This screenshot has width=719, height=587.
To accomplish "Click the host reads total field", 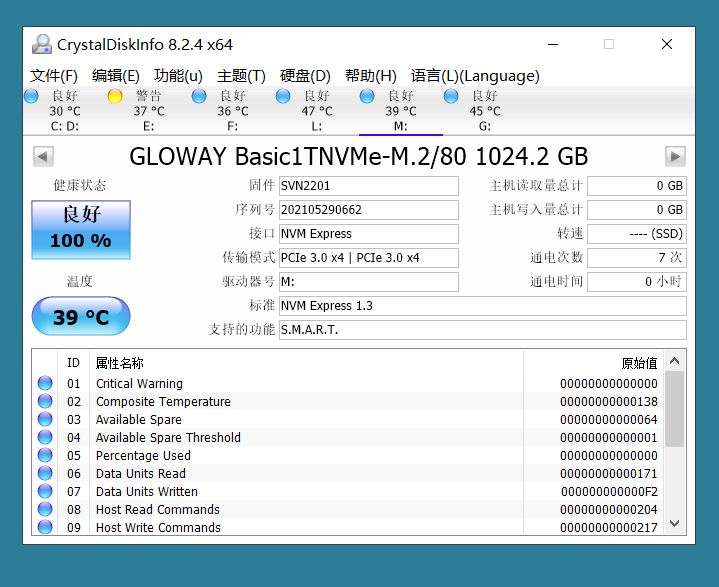I will (637, 186).
